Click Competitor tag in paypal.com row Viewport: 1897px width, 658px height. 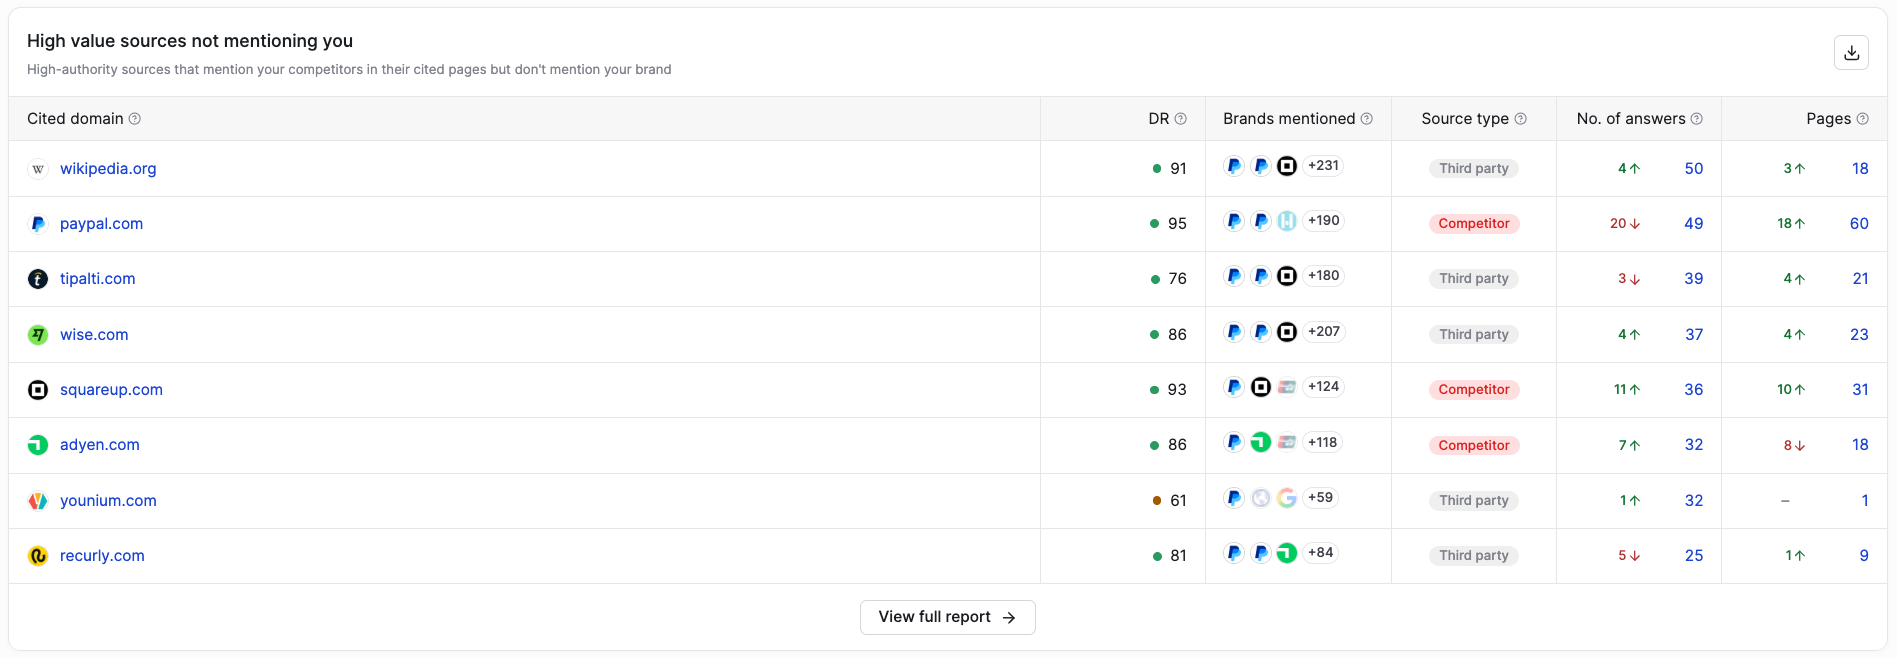(x=1474, y=224)
